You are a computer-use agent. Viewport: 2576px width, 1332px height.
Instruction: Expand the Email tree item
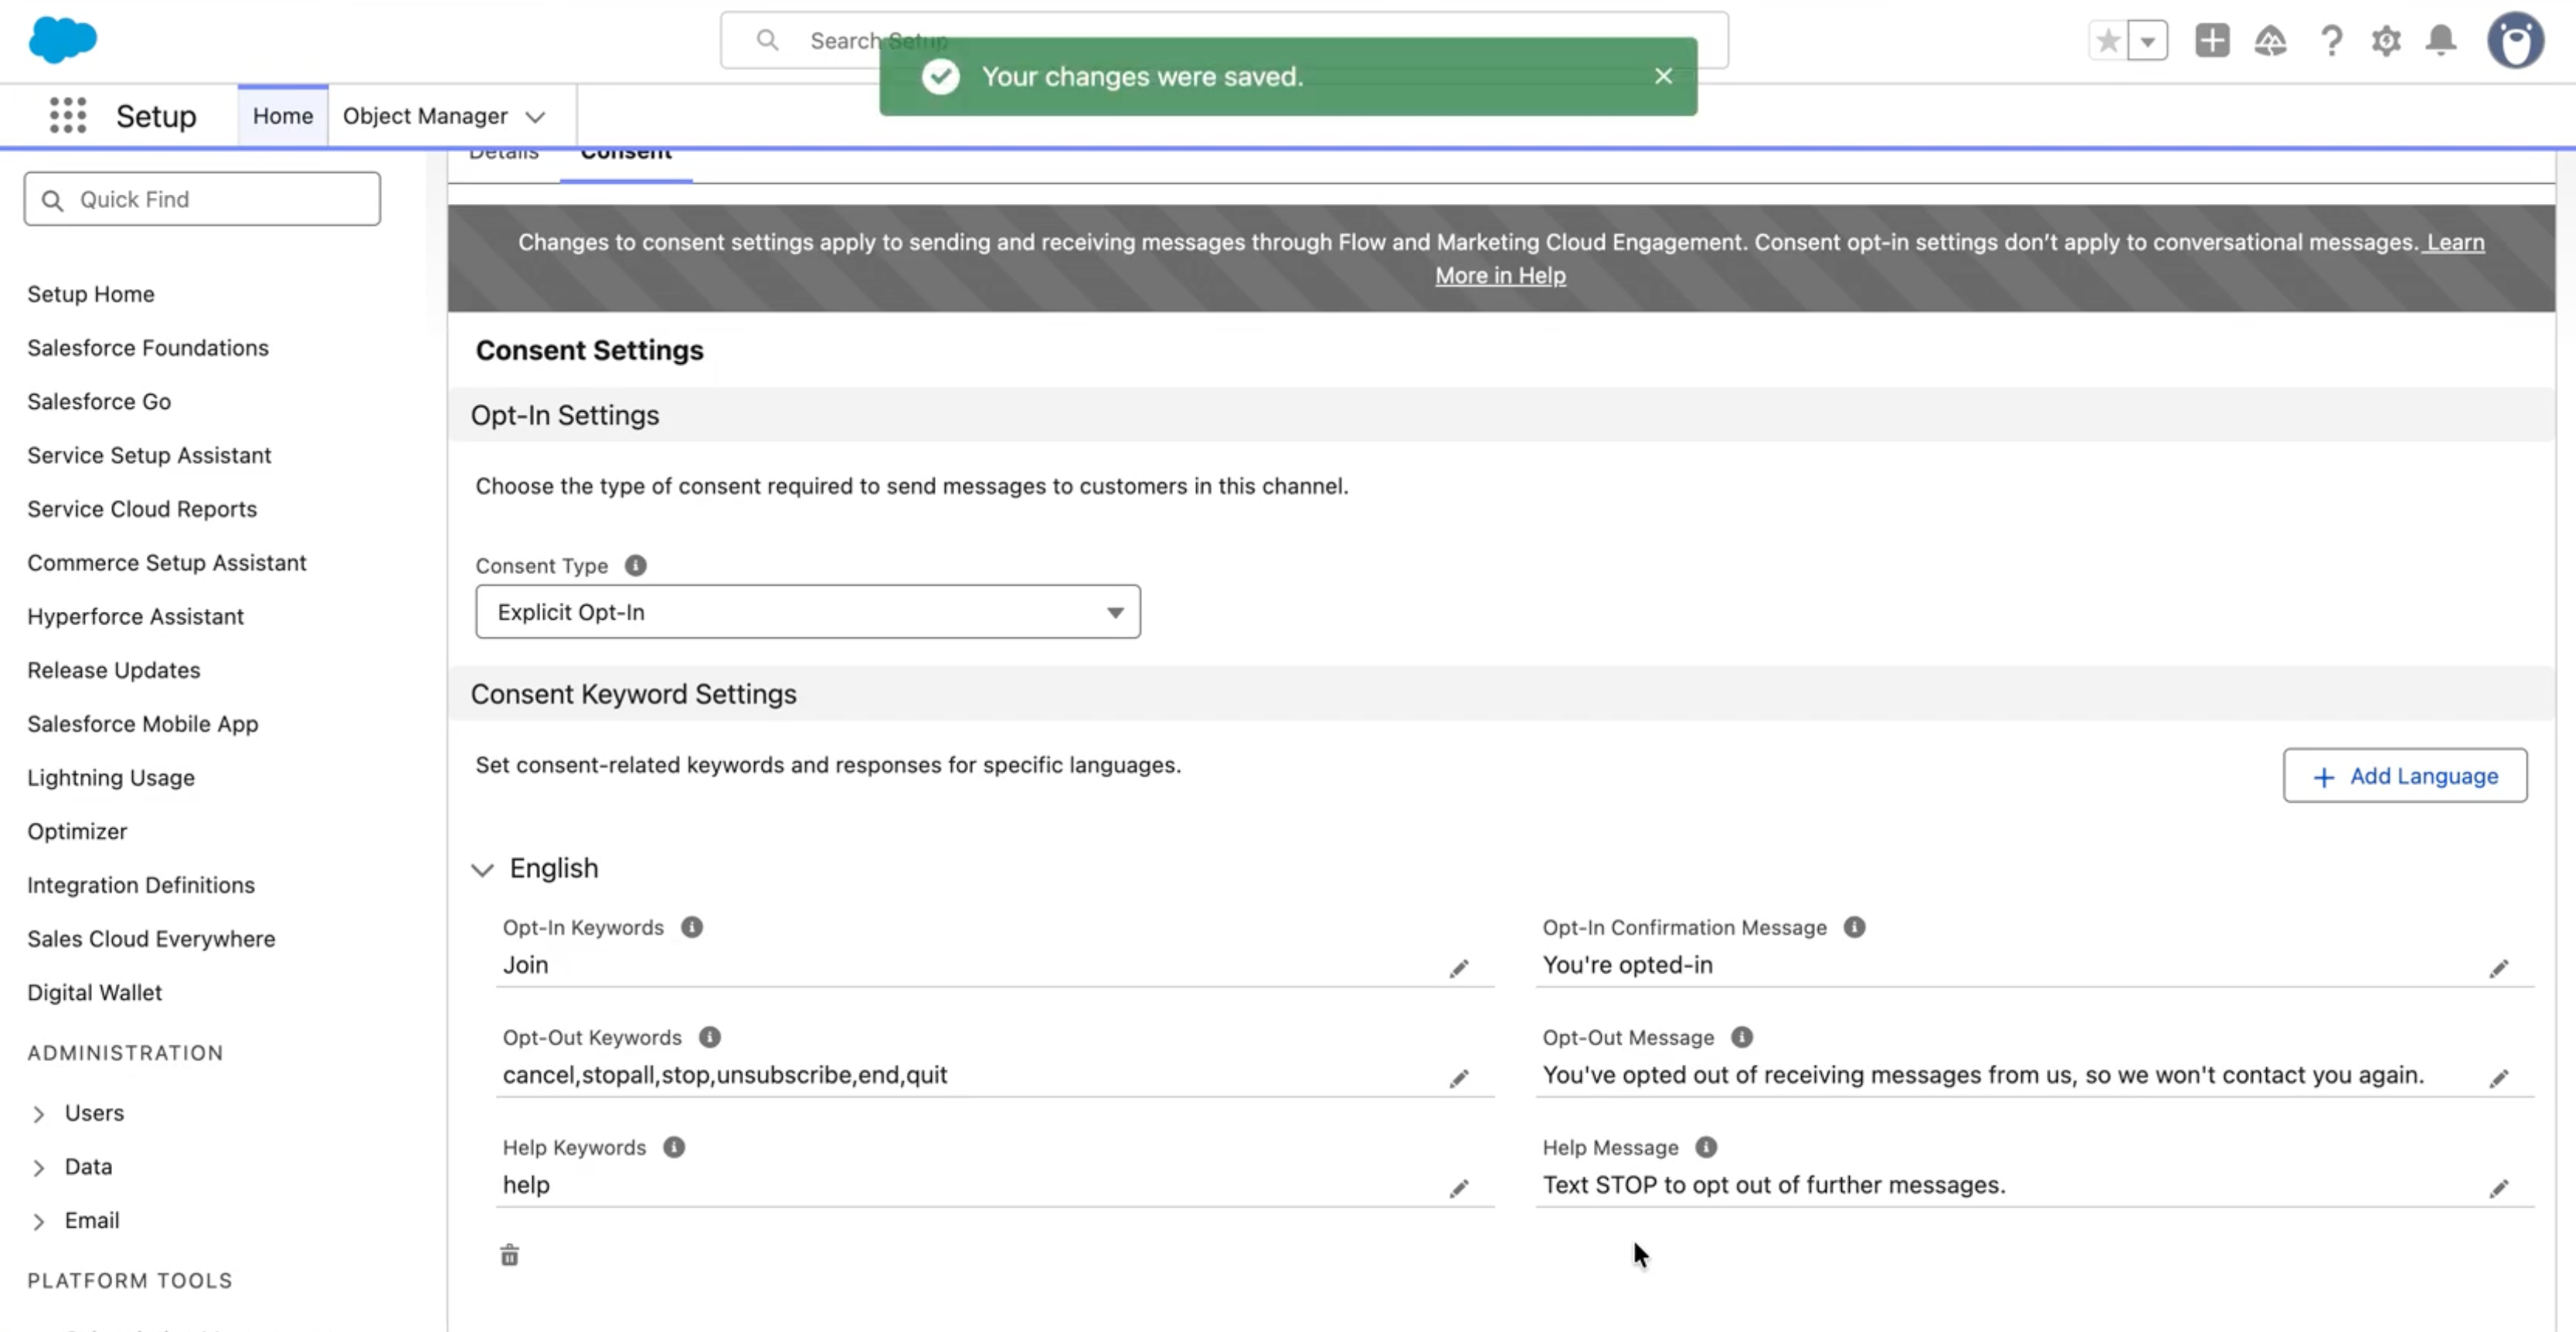coord(38,1222)
